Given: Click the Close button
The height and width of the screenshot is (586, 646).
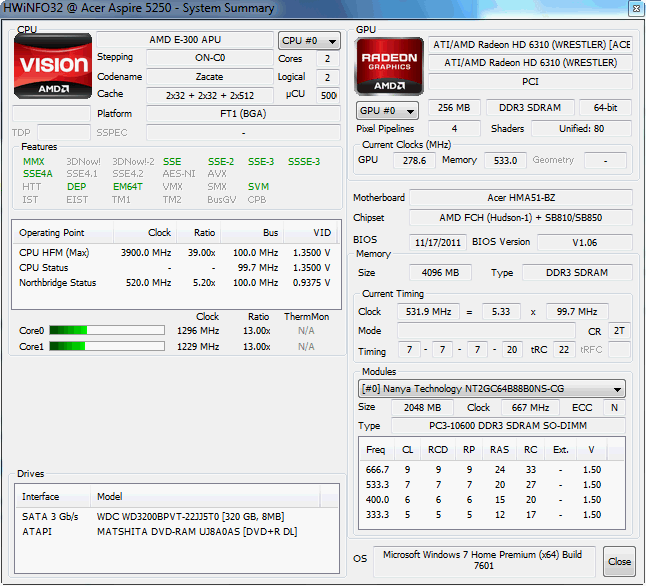Looking at the screenshot, I should click(x=619, y=561).
